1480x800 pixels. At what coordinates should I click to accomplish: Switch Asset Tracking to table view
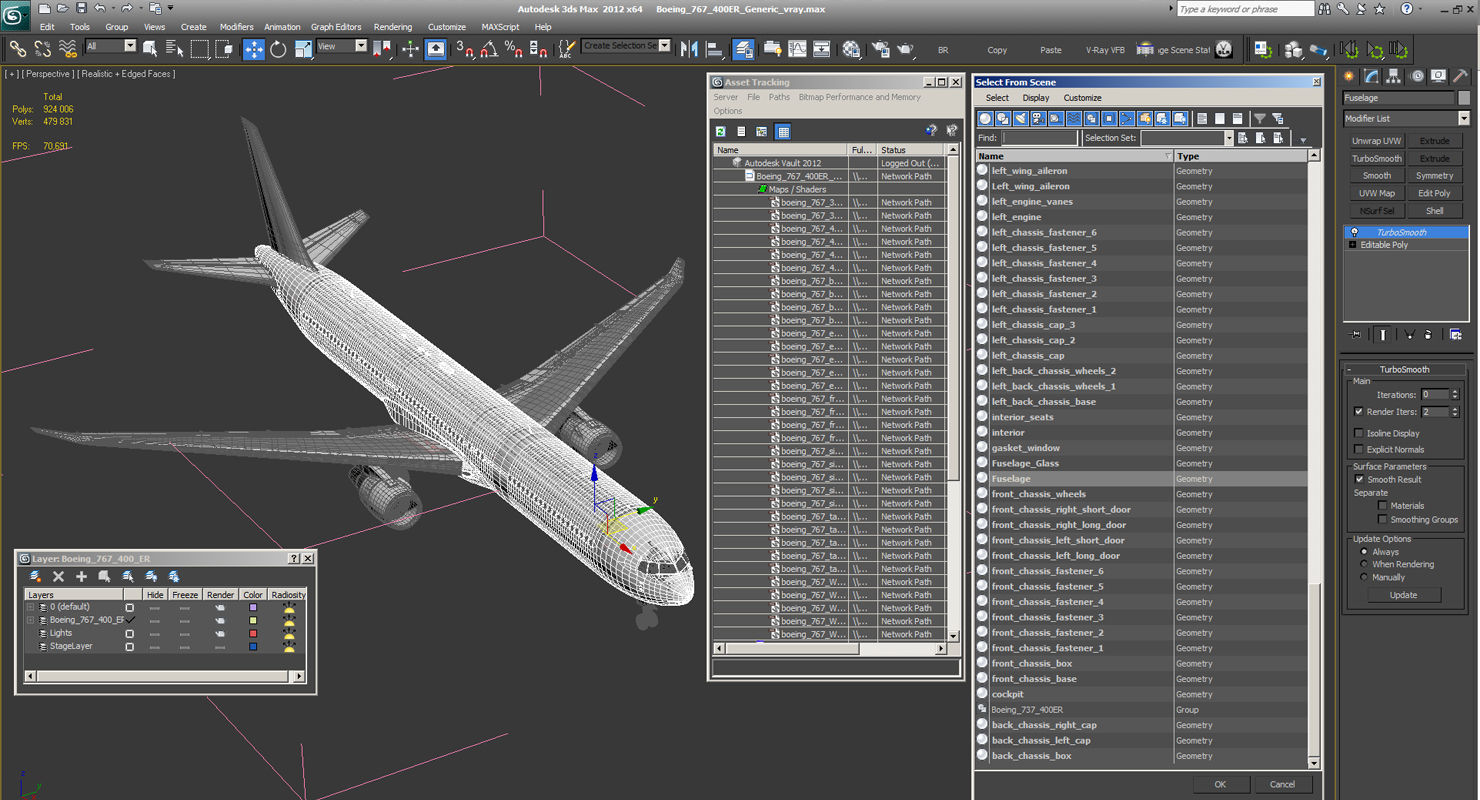point(783,131)
